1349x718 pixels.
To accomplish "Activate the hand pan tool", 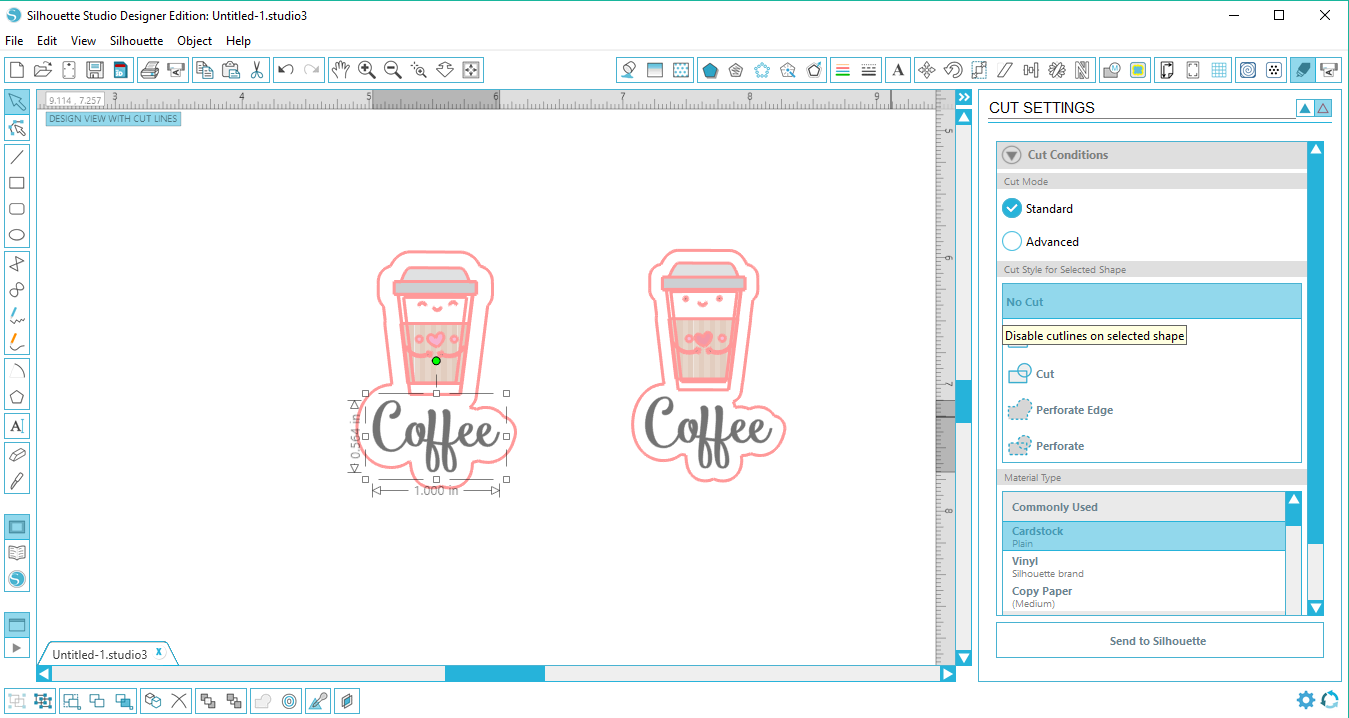I will click(x=340, y=70).
